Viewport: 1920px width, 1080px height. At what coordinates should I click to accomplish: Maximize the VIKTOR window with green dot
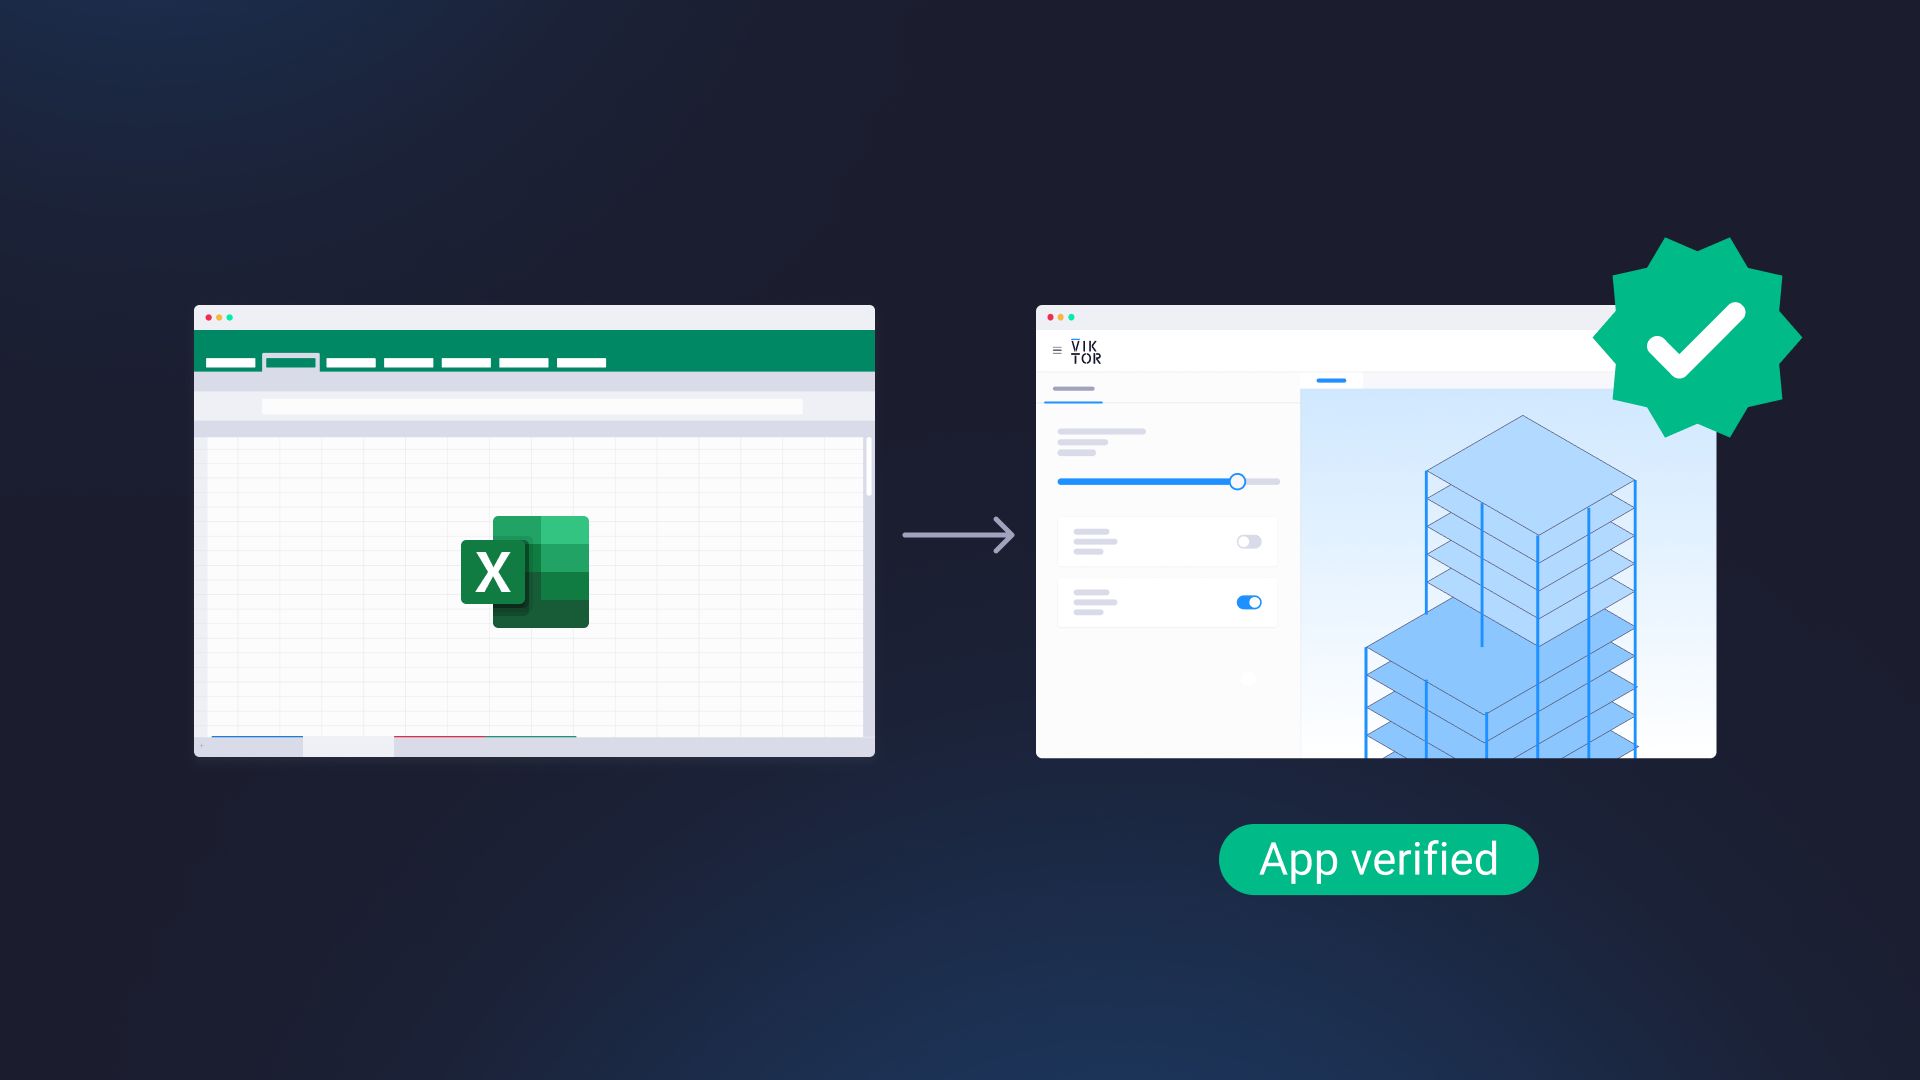pyautogui.click(x=1071, y=318)
